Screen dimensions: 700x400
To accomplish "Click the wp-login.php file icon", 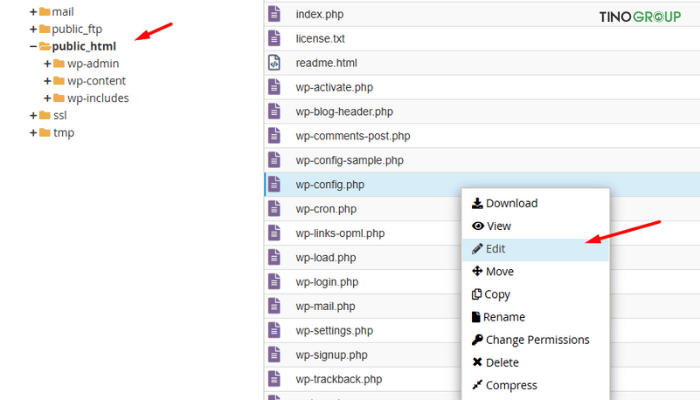I will 274,282.
